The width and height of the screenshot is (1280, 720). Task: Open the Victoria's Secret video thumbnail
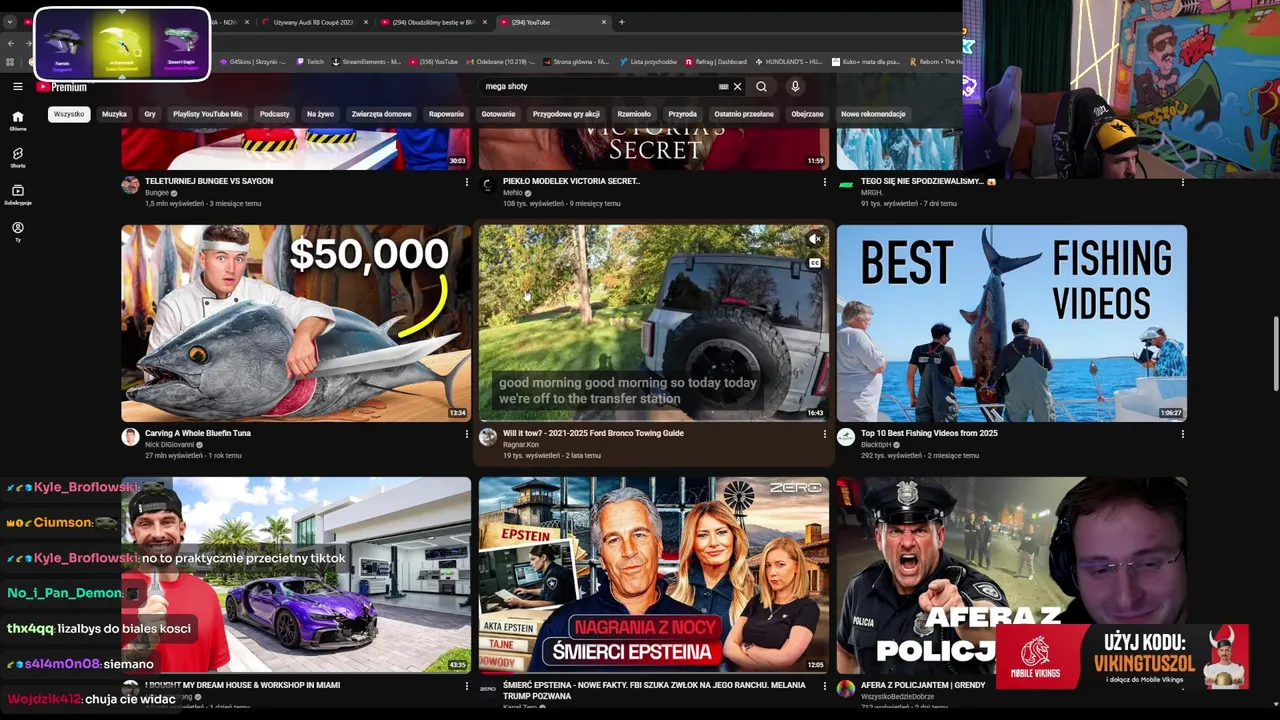[x=654, y=148]
